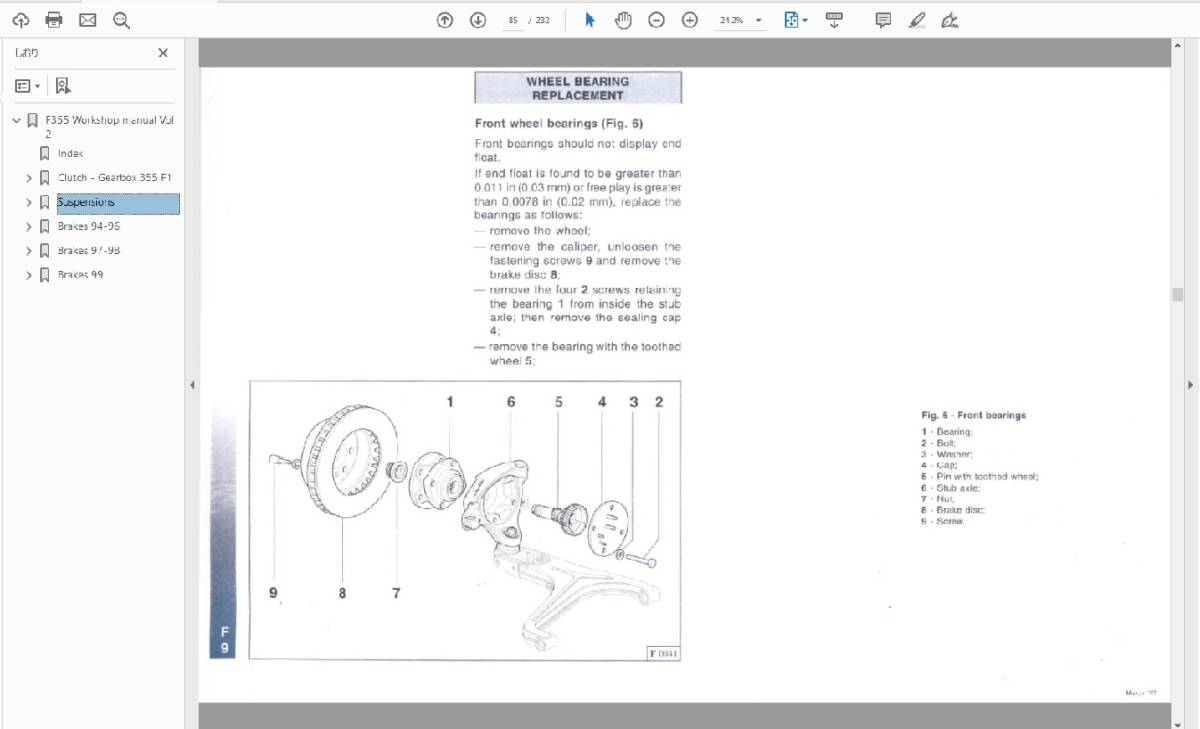Switch to the hand pan tool
This screenshot has height=729, width=1200.
pyautogui.click(x=623, y=20)
